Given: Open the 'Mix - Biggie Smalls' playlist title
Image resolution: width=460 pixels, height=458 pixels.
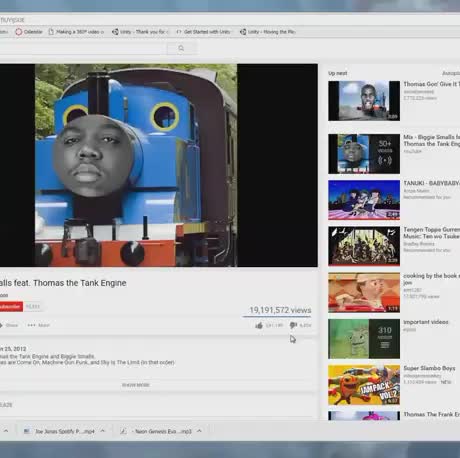Looking at the screenshot, I should (431, 141).
